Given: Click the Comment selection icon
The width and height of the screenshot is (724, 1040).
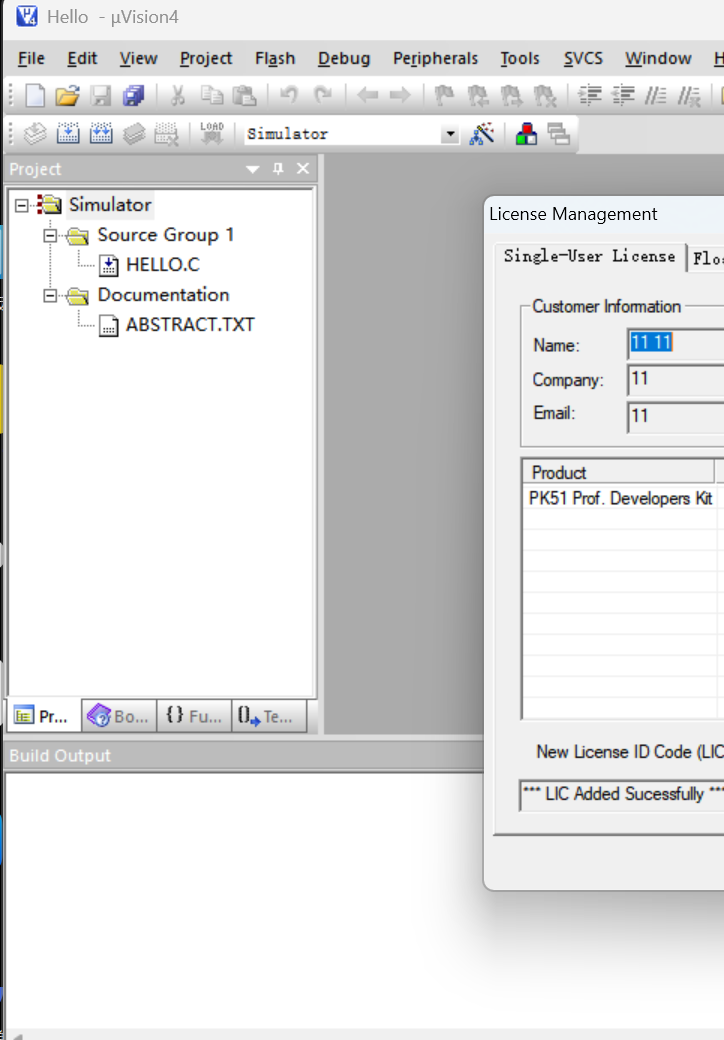Looking at the screenshot, I should (656, 96).
